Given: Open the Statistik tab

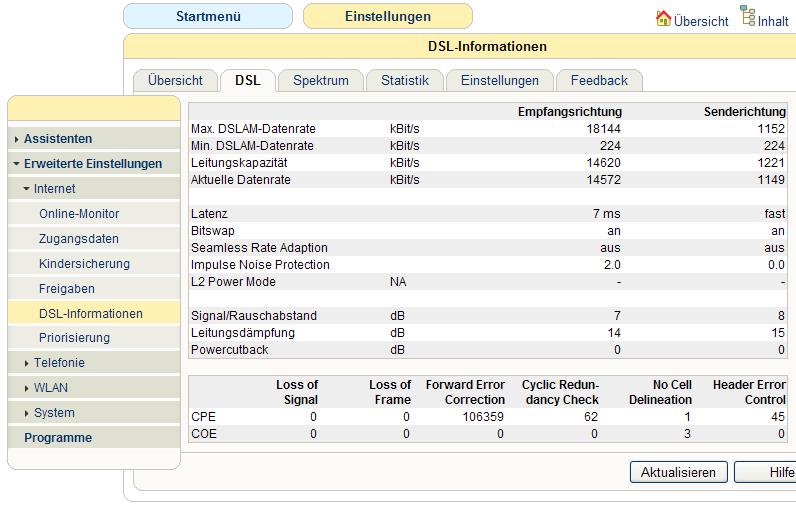Looking at the screenshot, I should click(x=405, y=81).
